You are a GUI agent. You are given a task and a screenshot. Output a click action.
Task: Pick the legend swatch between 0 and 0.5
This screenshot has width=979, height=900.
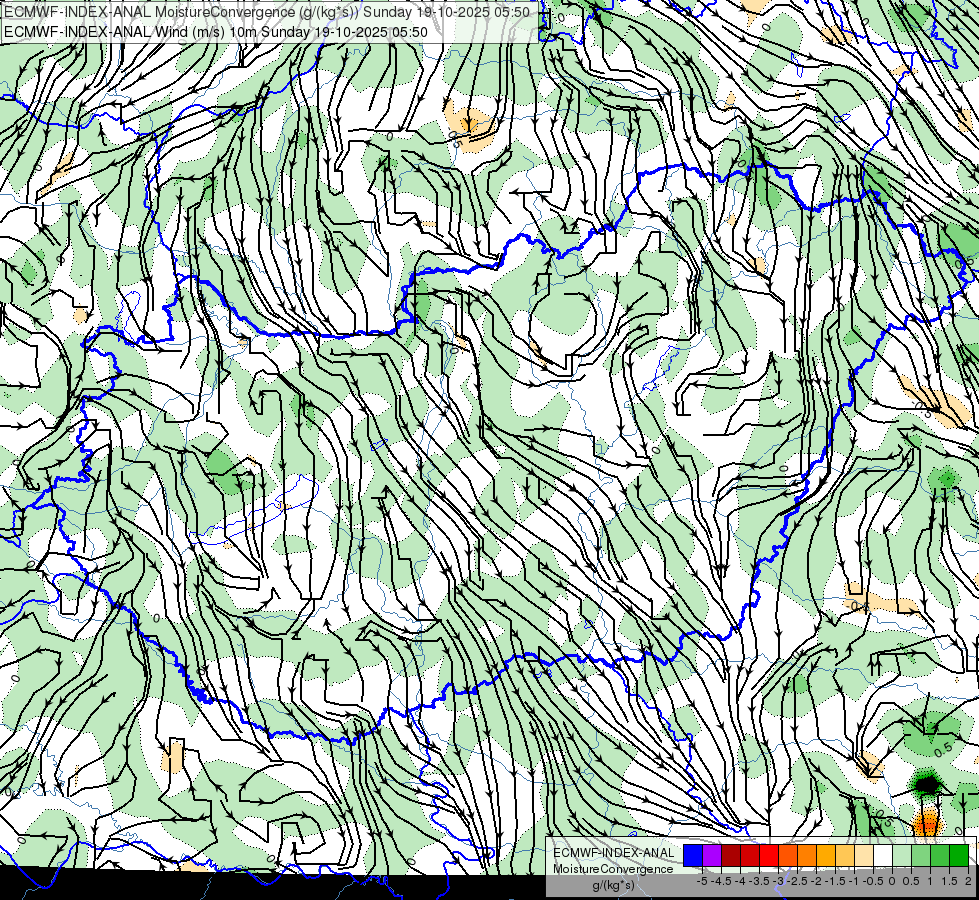point(902,855)
